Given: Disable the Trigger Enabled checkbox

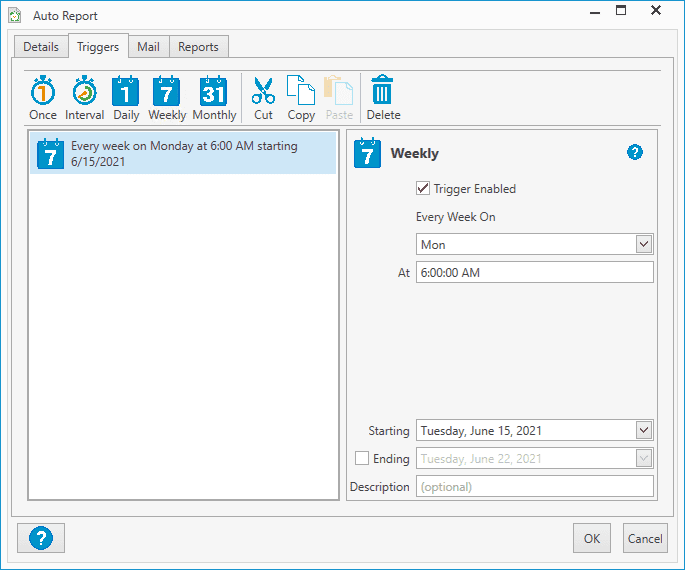Looking at the screenshot, I should (x=422, y=188).
